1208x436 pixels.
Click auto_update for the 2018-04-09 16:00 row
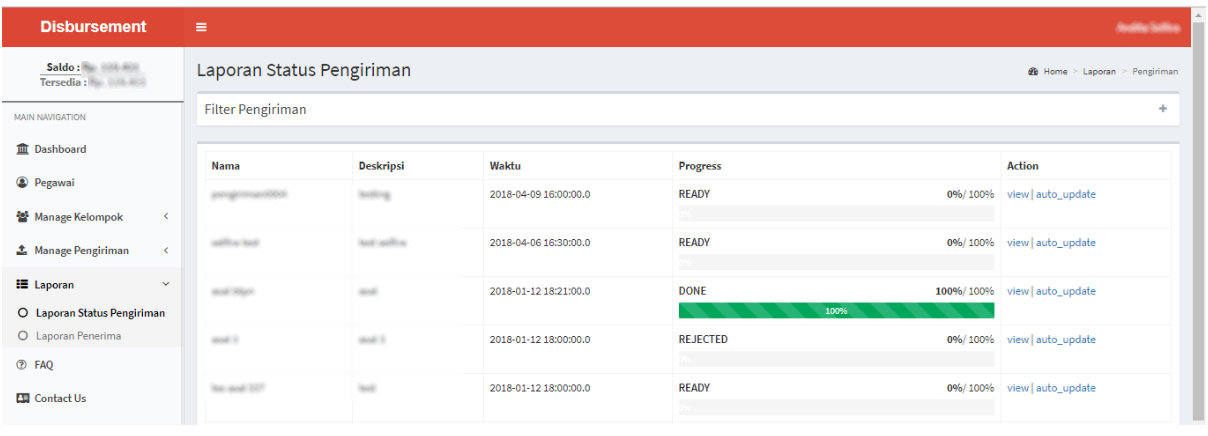[x=1065, y=194]
